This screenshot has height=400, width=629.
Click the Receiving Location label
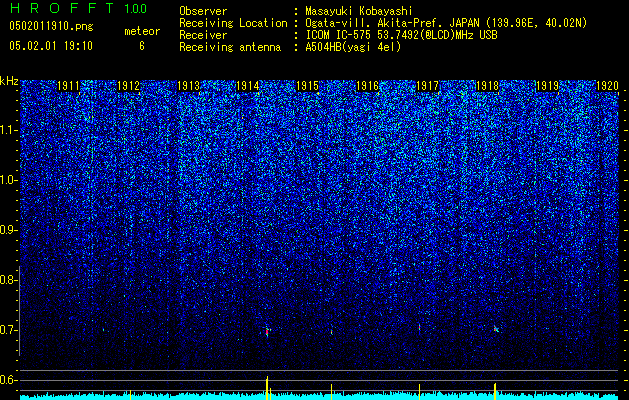[233, 23]
